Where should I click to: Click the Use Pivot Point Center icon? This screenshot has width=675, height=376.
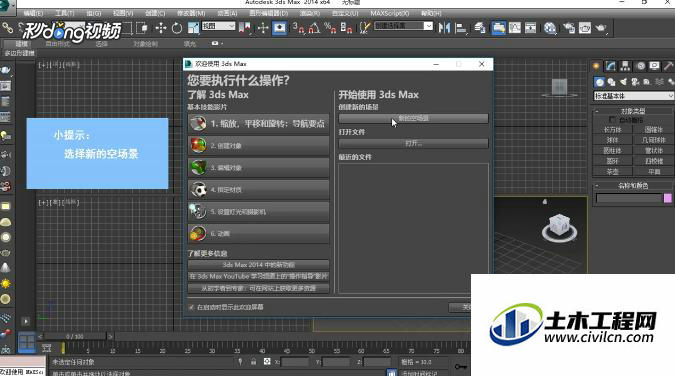(x=245, y=28)
